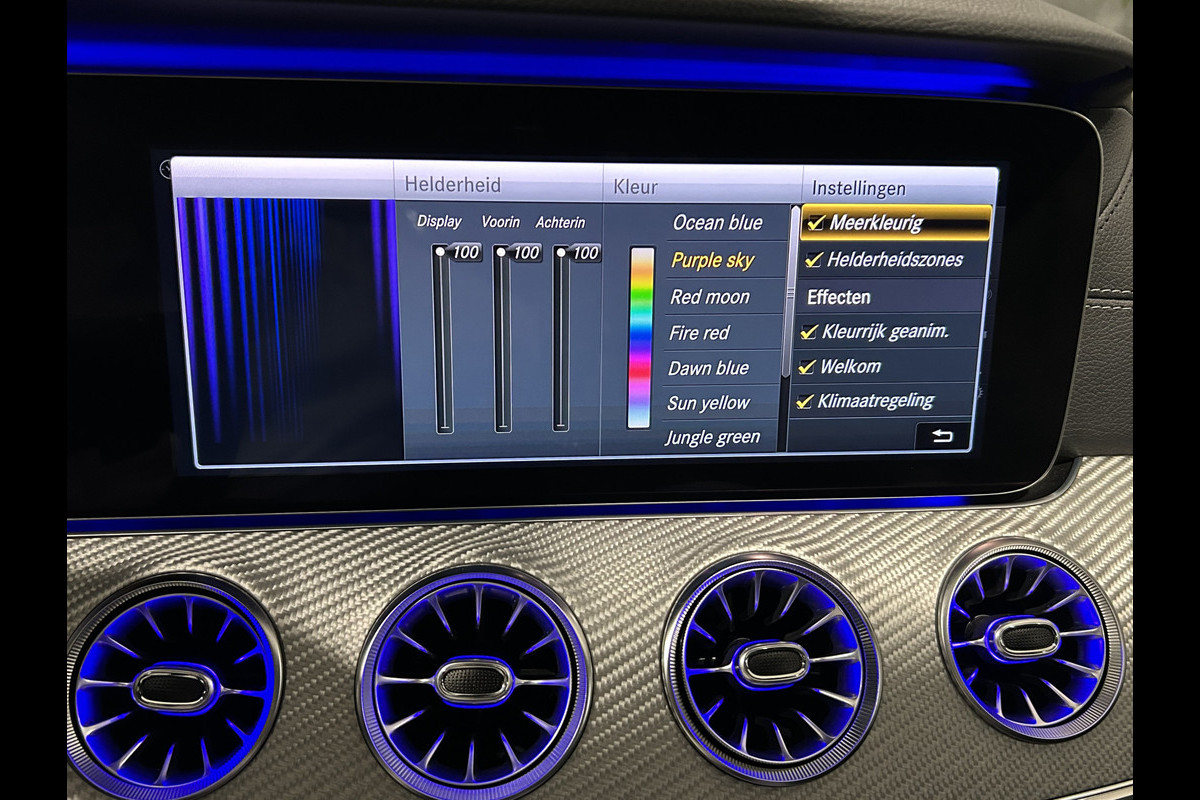Select the Ocean blue color preset
This screenshot has height=800, width=1200.
click(x=717, y=223)
